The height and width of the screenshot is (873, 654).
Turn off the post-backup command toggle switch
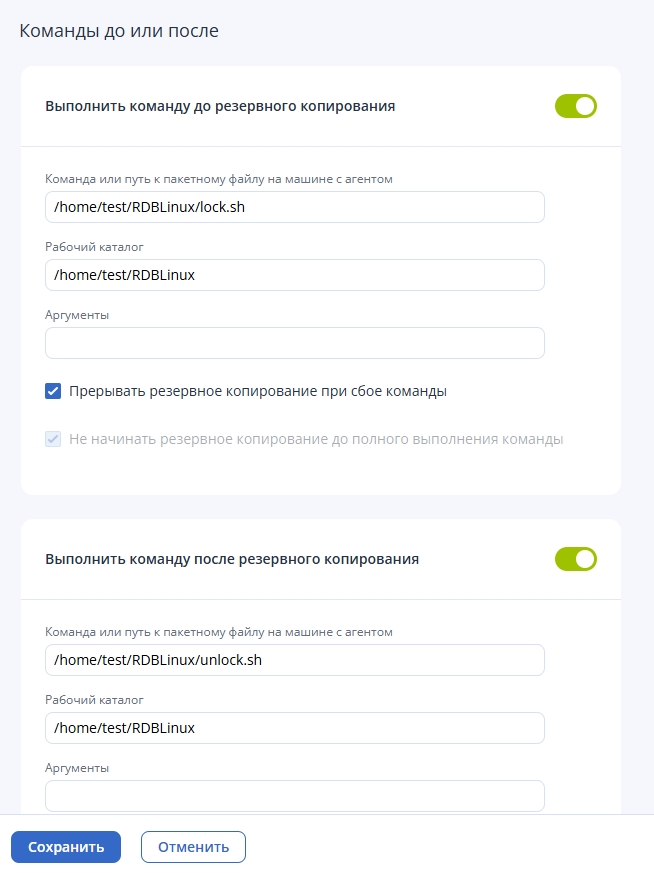tap(576, 559)
